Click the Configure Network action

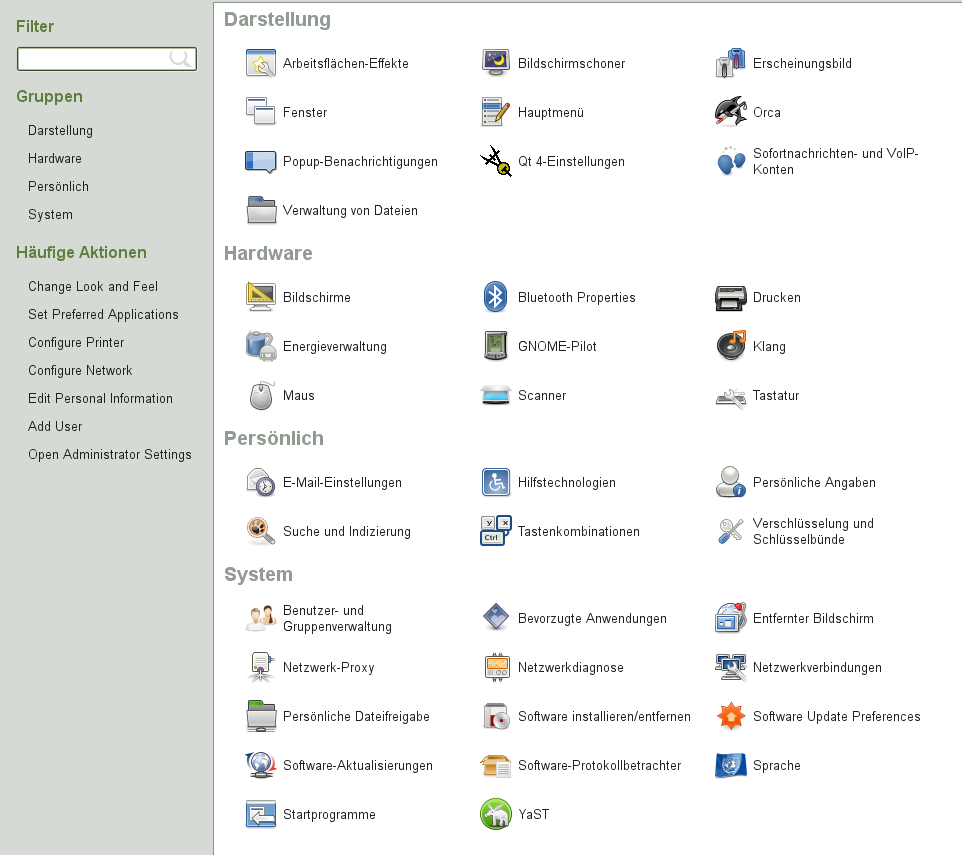click(80, 370)
